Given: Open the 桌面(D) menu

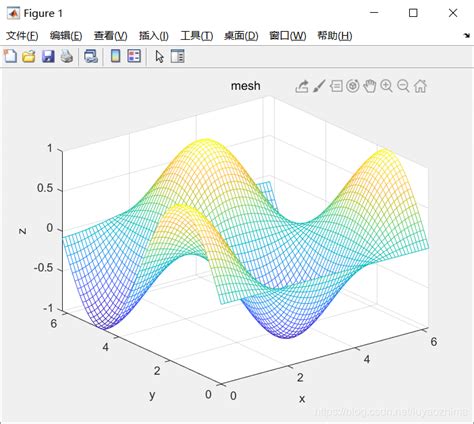Looking at the screenshot, I should click(241, 35).
